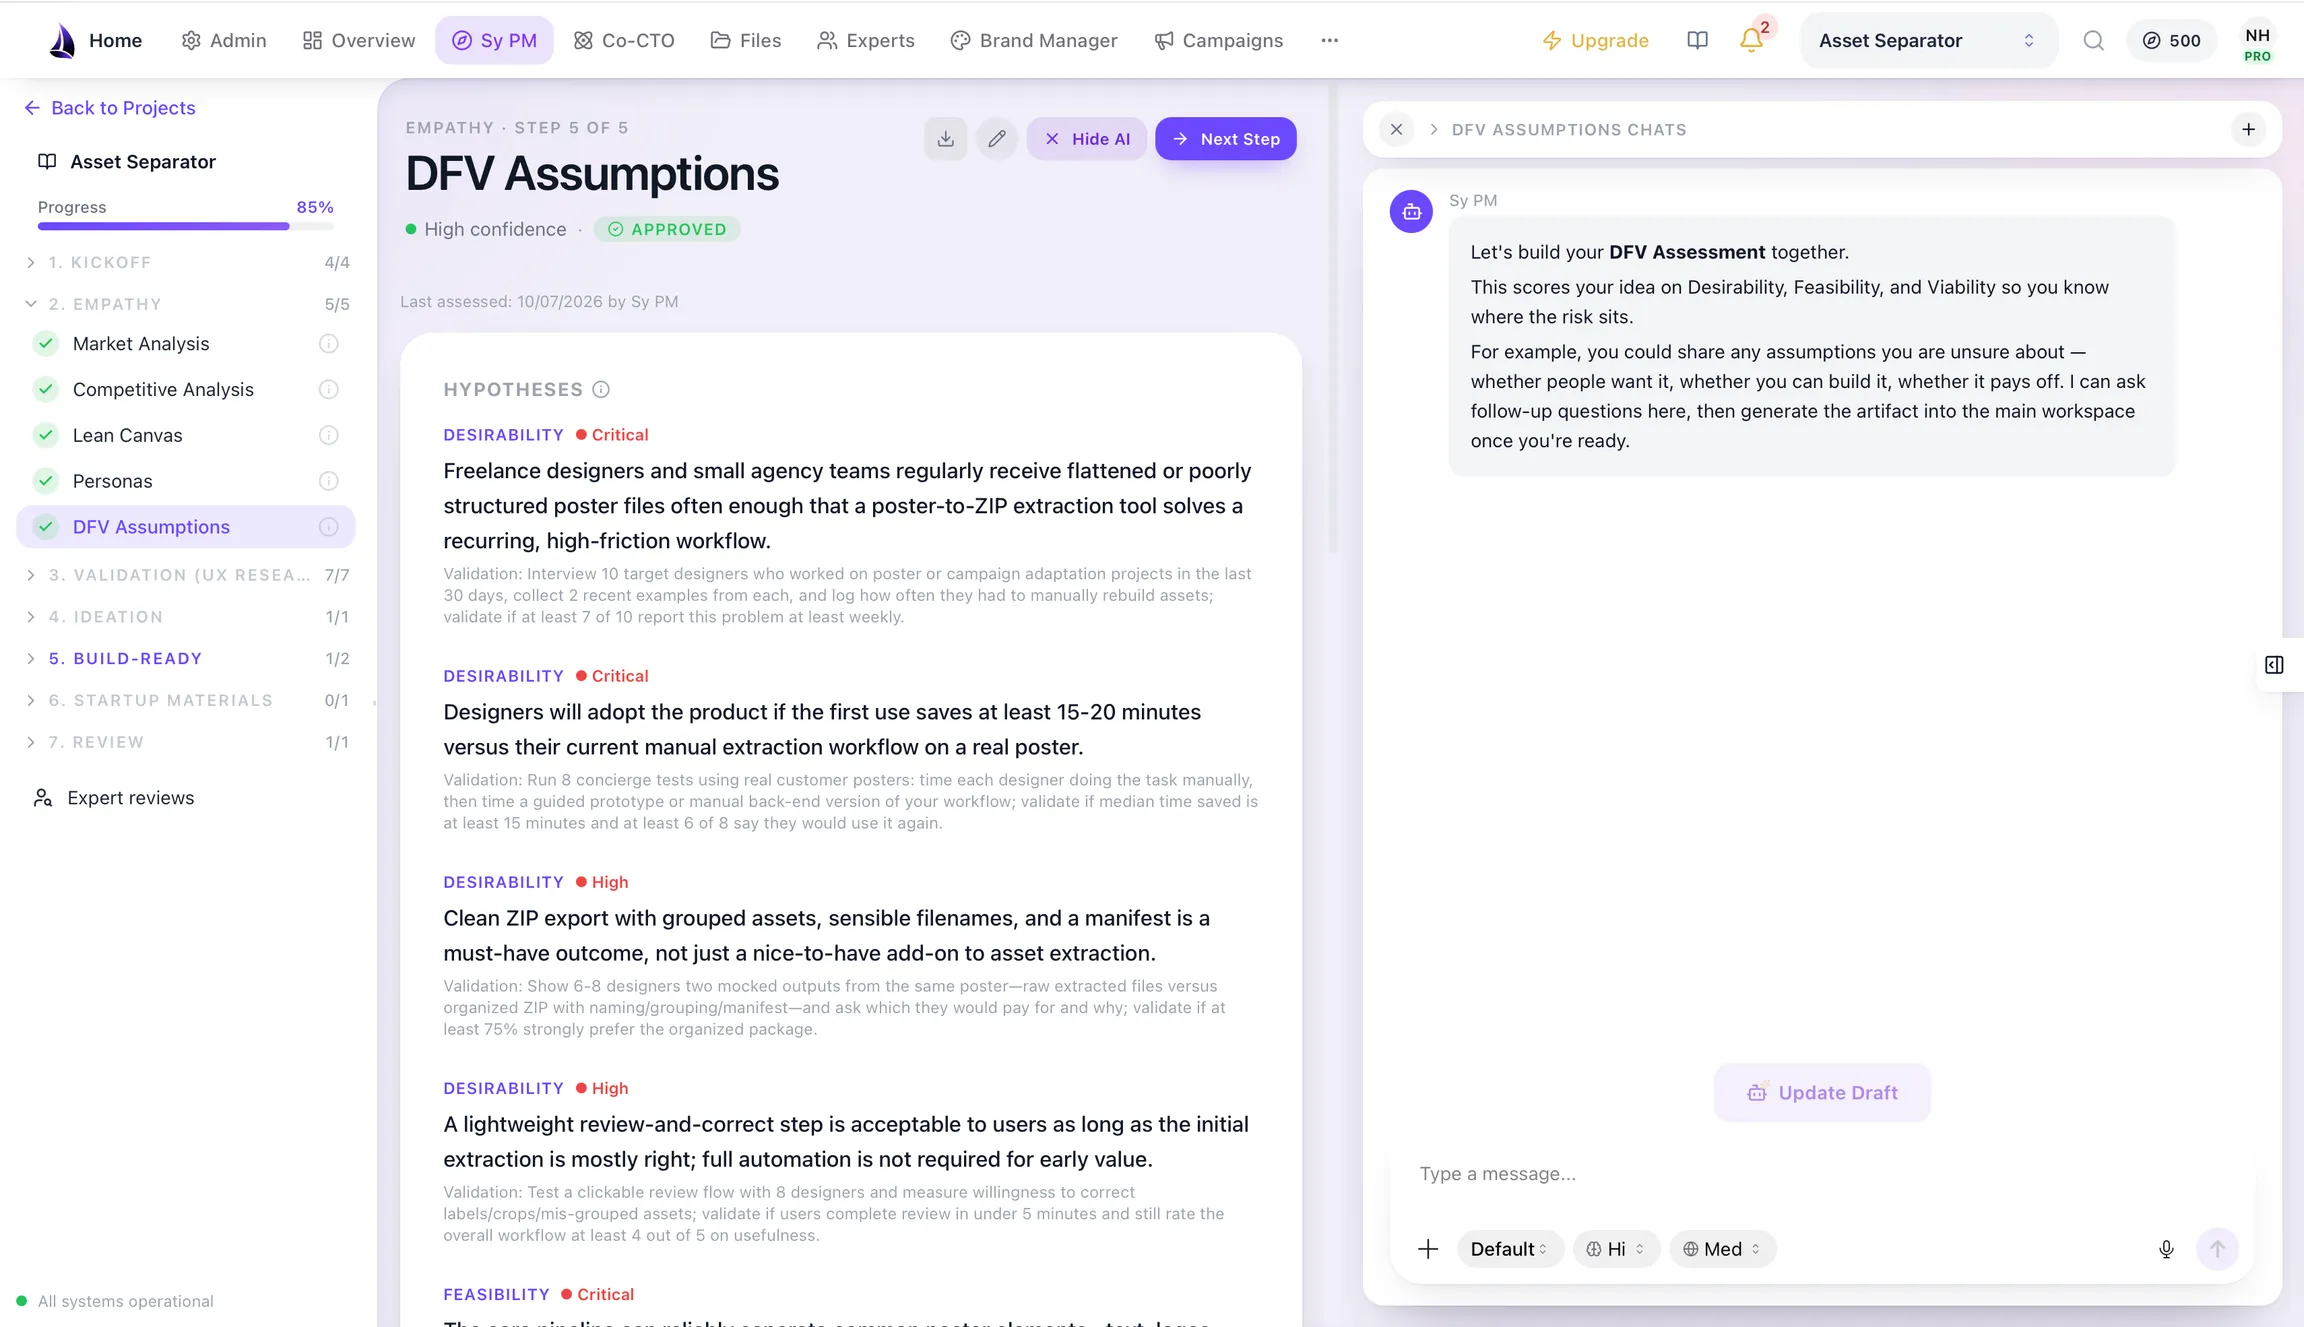Click the Expert reviews person icon

click(x=42, y=798)
